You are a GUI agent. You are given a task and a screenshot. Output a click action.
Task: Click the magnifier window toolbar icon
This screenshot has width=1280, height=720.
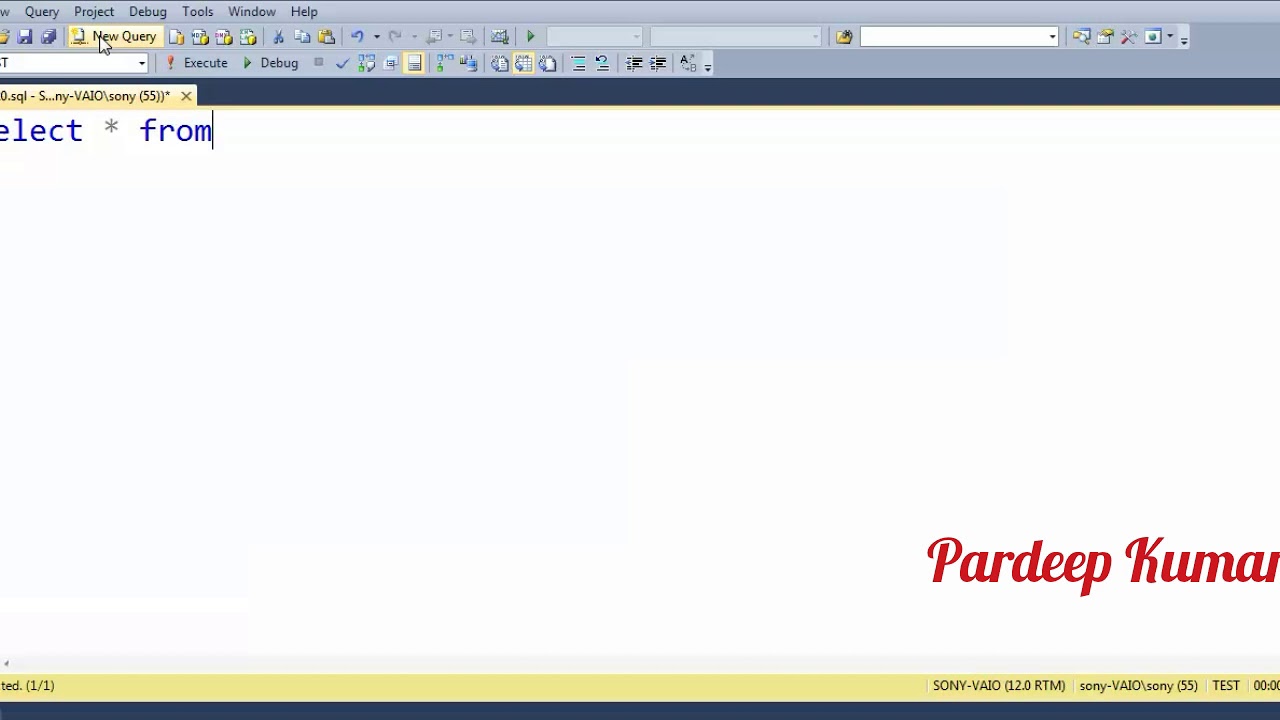point(1081,37)
